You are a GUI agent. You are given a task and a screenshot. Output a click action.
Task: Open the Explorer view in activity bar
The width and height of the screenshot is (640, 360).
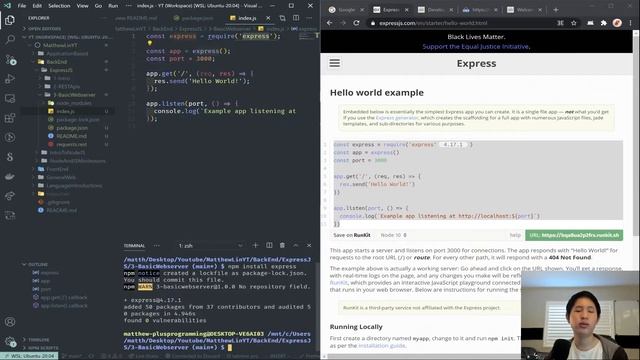point(10,20)
